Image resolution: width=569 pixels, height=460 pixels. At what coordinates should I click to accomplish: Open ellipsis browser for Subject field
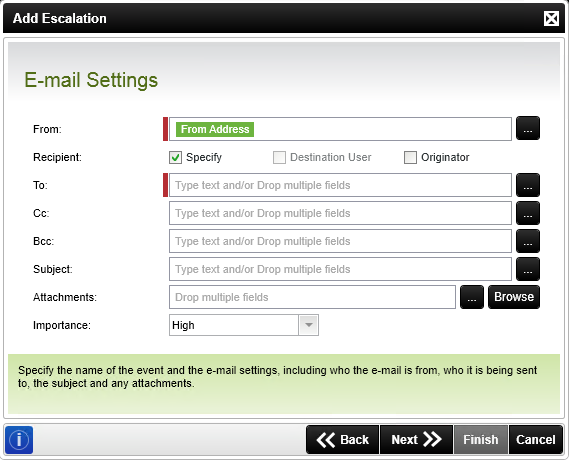point(528,269)
